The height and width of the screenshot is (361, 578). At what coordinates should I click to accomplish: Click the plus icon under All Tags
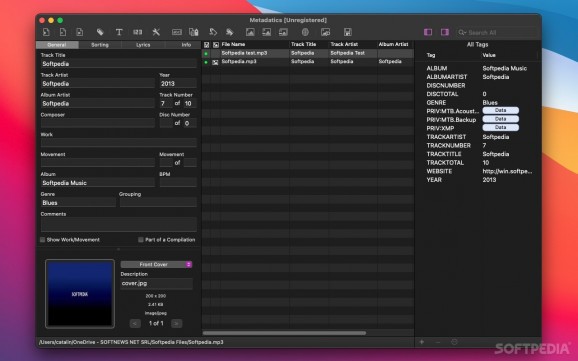click(422, 342)
